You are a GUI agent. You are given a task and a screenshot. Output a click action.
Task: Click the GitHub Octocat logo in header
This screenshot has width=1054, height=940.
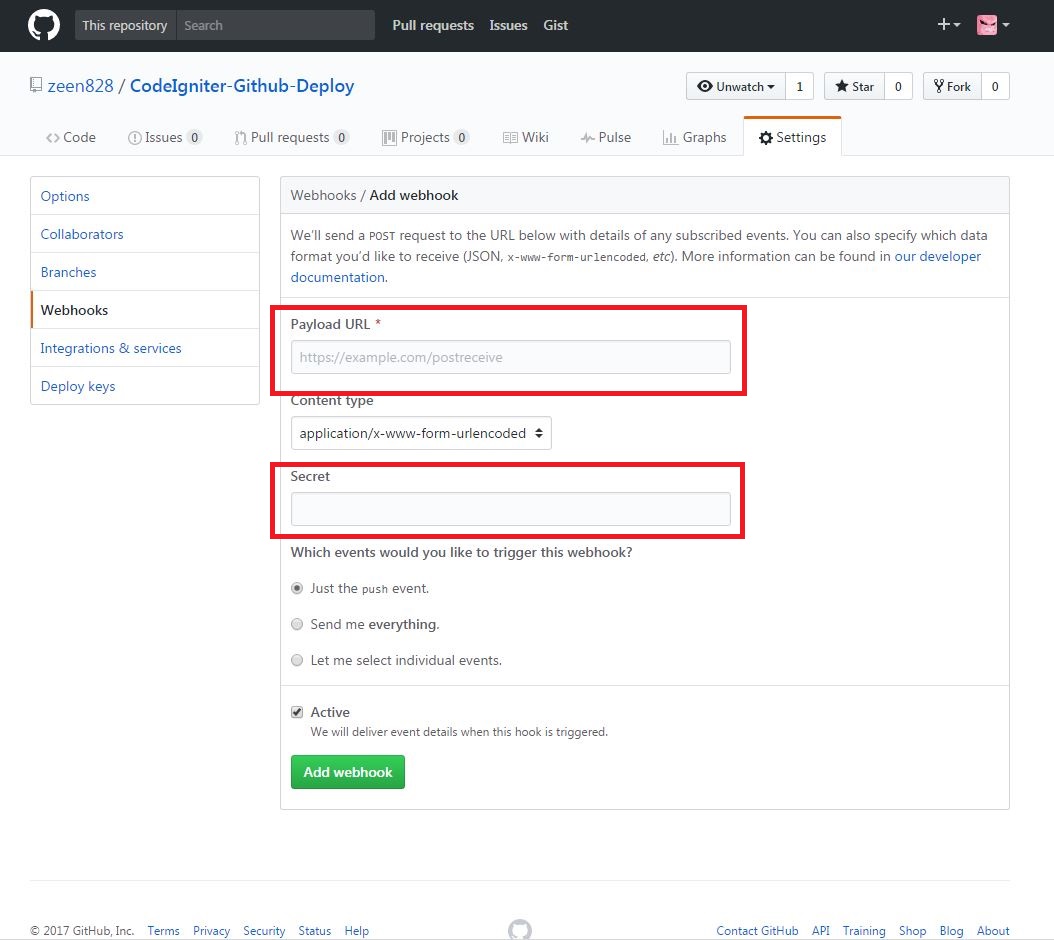click(x=44, y=25)
